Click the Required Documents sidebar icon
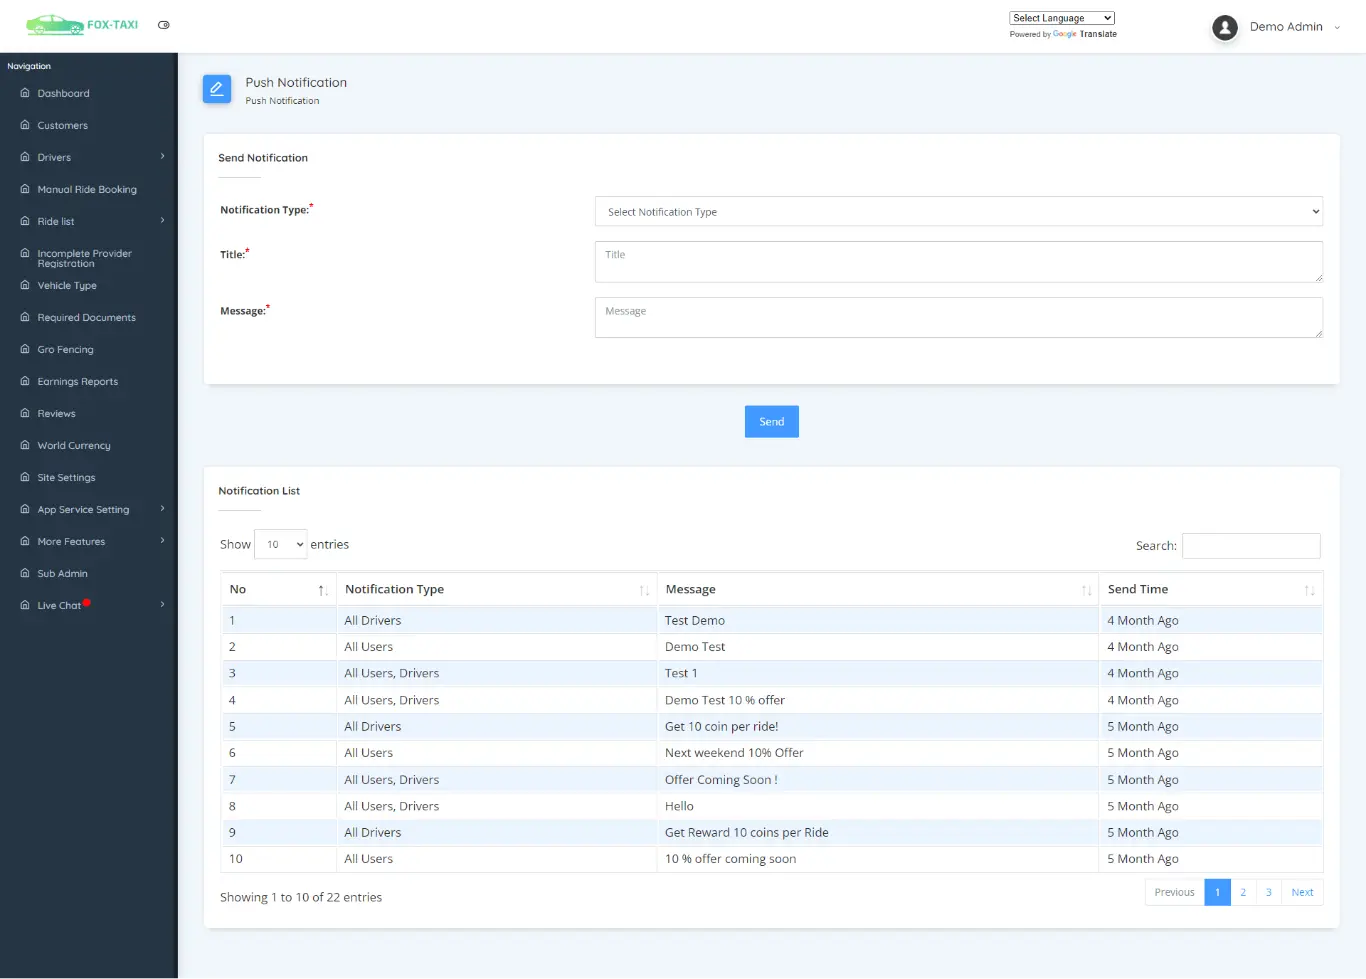 pos(25,317)
